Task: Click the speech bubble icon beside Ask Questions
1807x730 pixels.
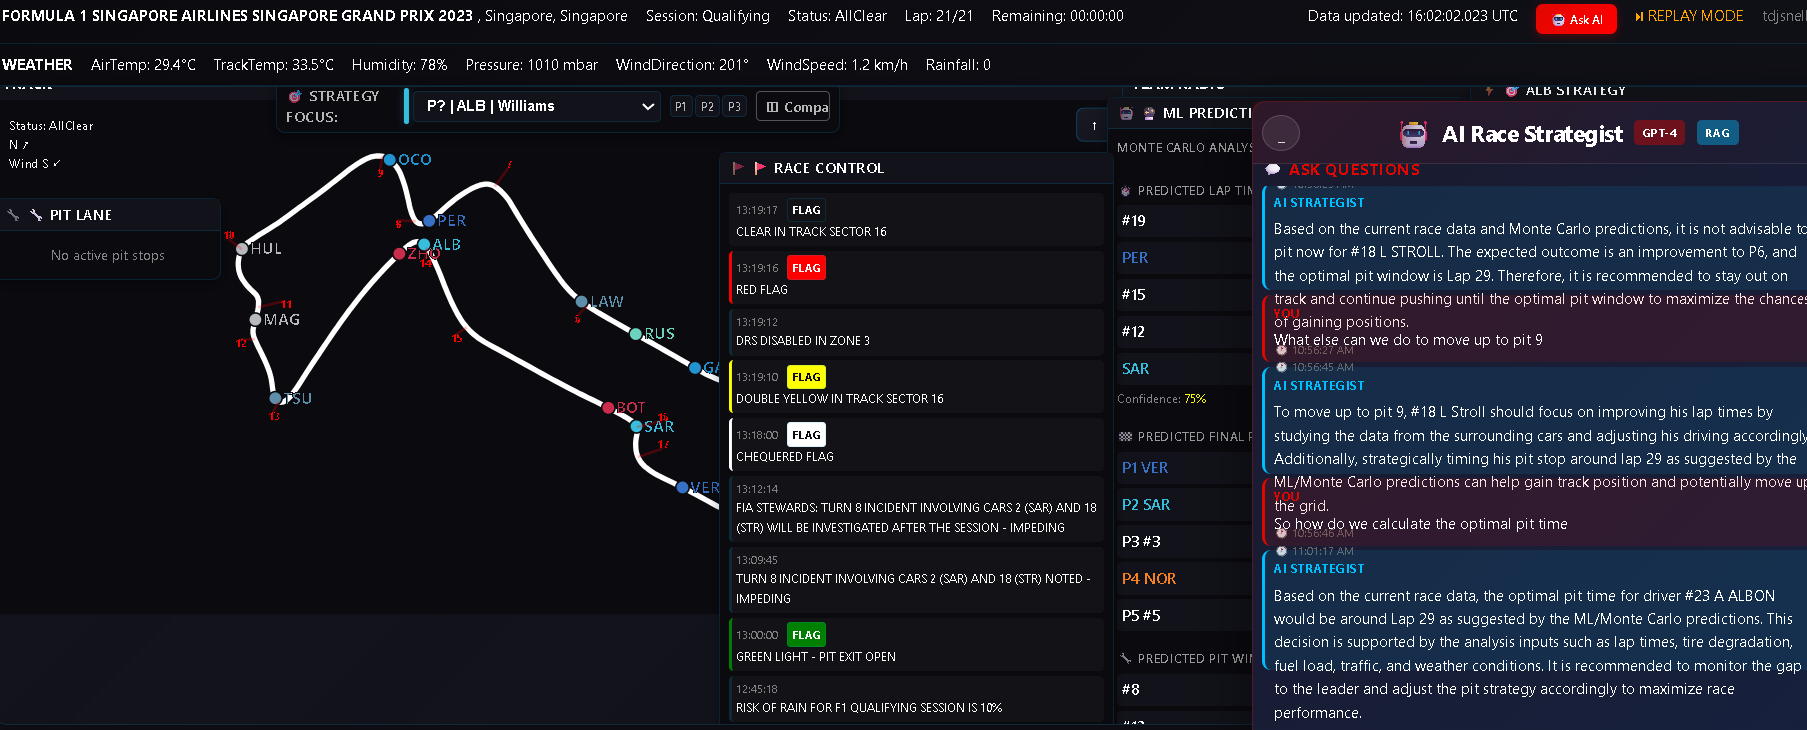Action: point(1273,169)
